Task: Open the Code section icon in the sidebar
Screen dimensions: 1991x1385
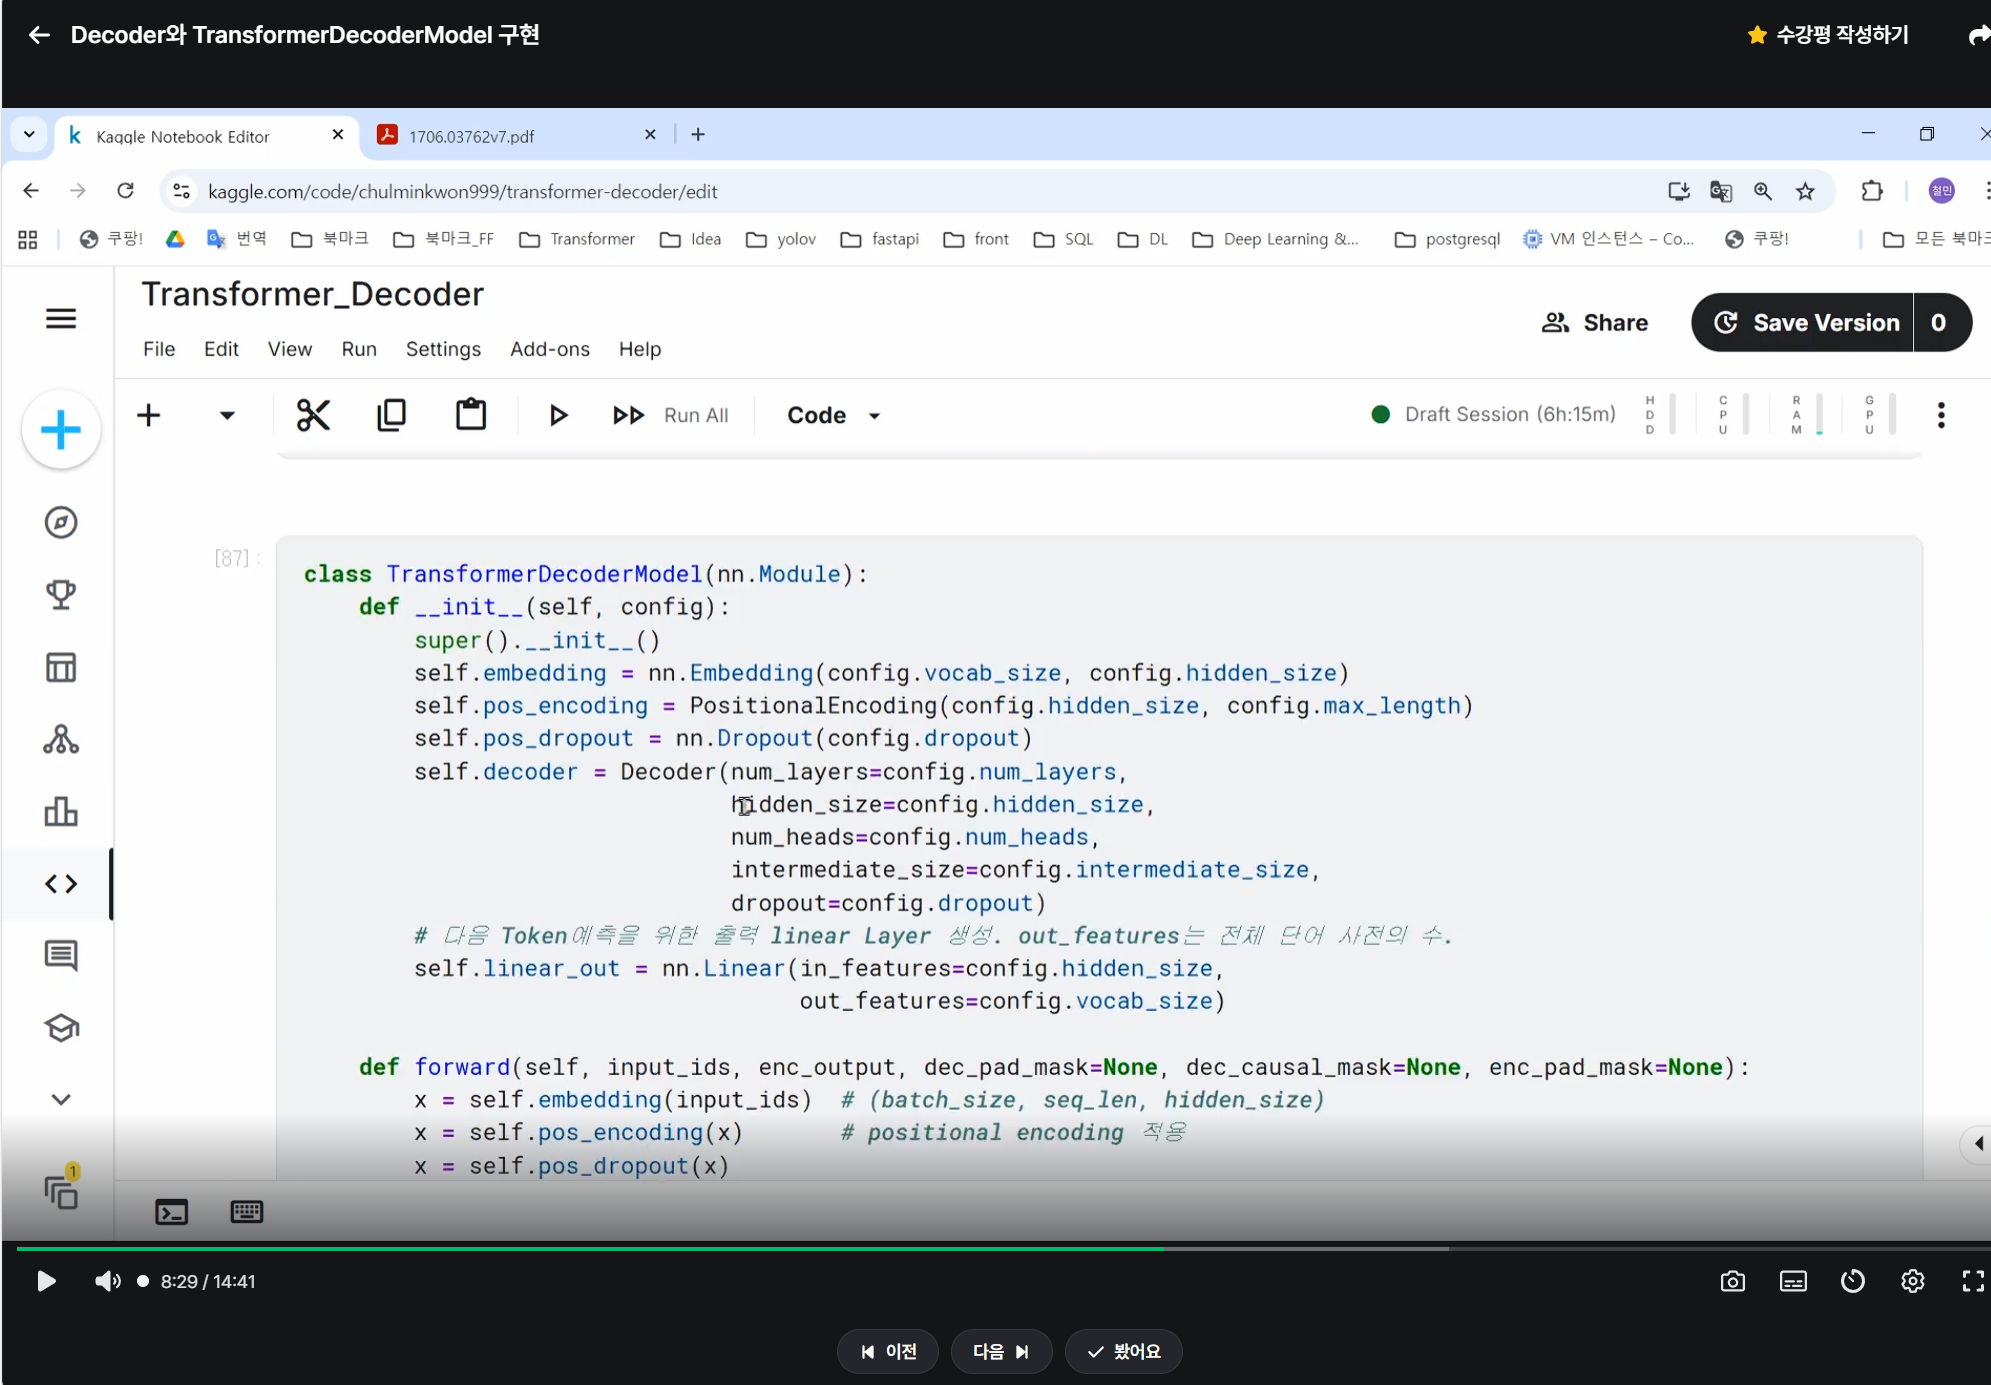Action: (61, 884)
